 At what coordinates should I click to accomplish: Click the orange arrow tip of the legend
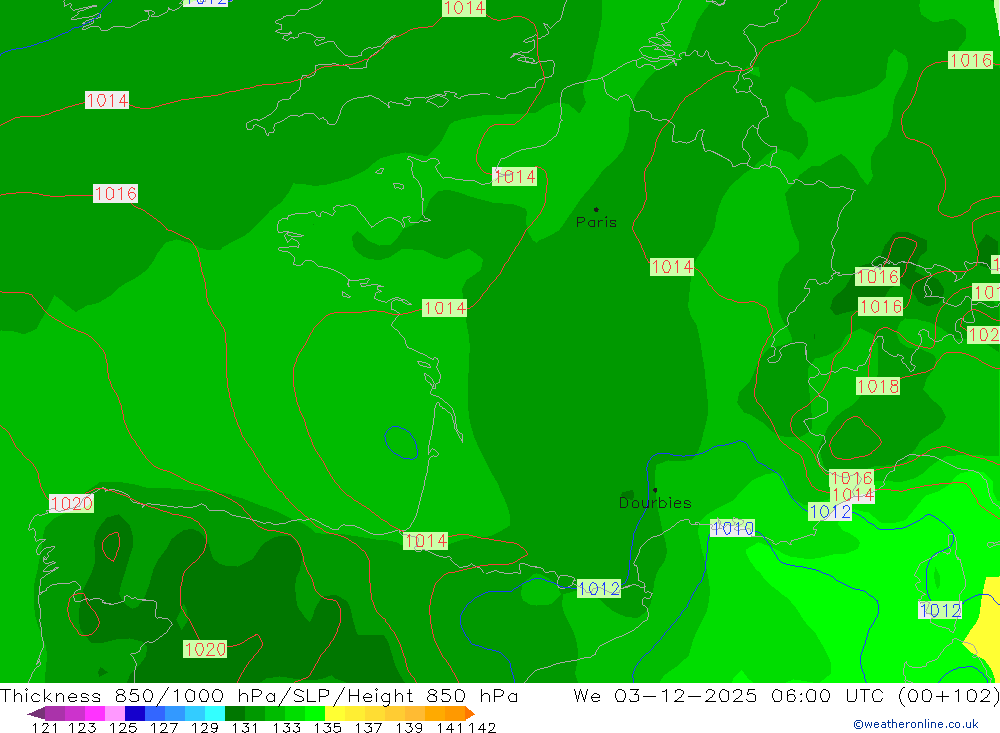(470, 713)
